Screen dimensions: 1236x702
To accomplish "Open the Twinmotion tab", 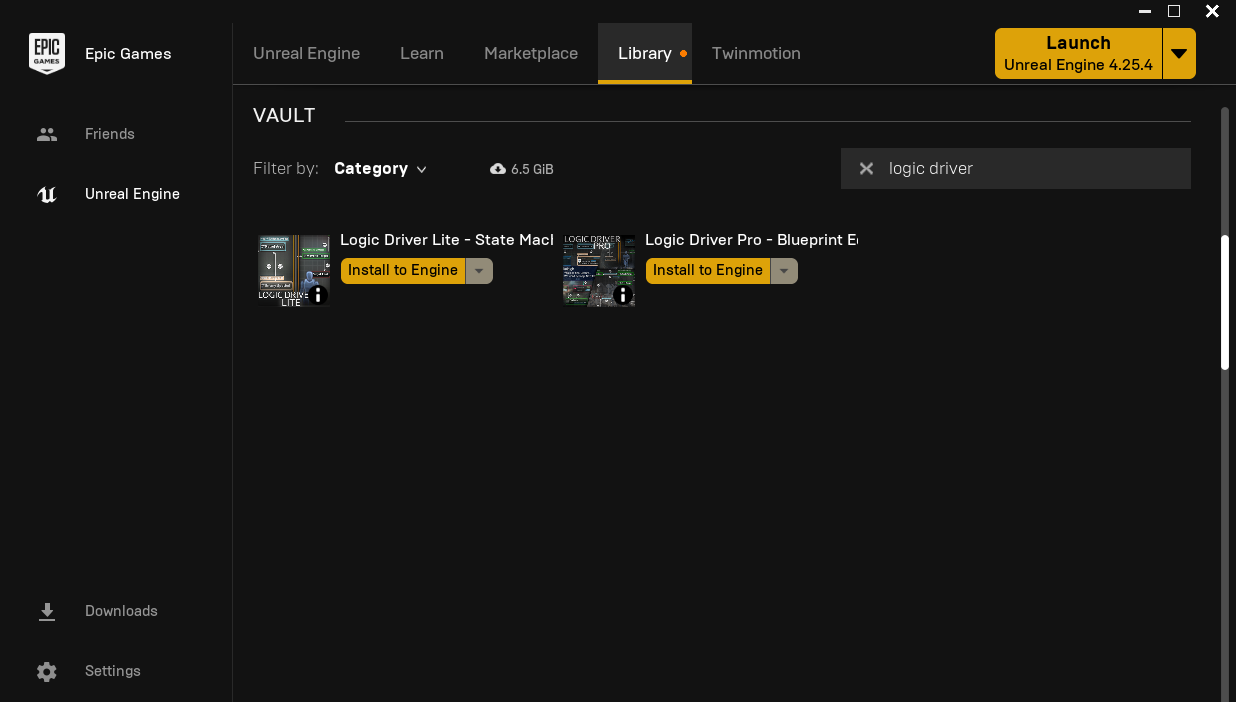I will [756, 53].
